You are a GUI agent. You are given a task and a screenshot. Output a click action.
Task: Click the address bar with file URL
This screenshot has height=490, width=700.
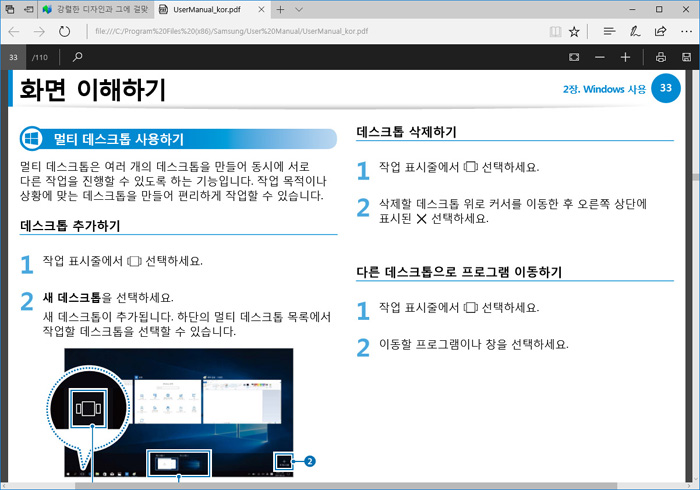pos(300,31)
